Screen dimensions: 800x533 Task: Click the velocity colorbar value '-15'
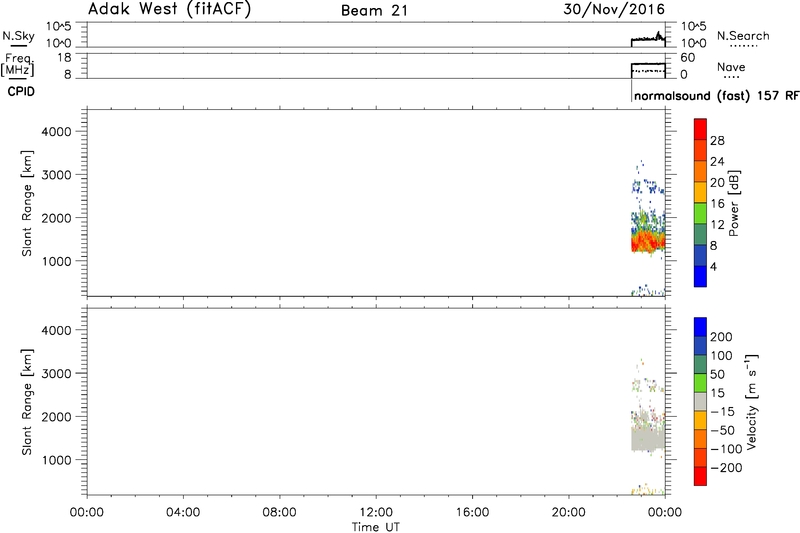coord(722,412)
